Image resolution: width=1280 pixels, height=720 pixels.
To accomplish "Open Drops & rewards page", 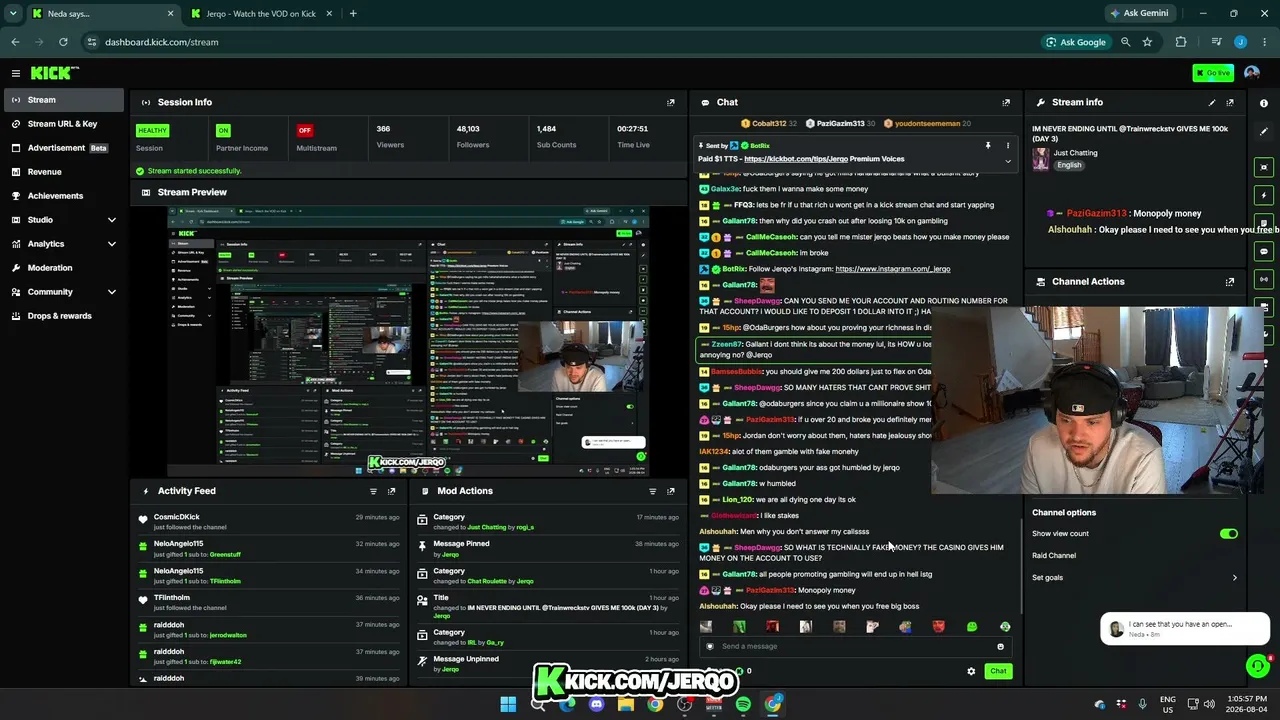I will (x=64, y=316).
